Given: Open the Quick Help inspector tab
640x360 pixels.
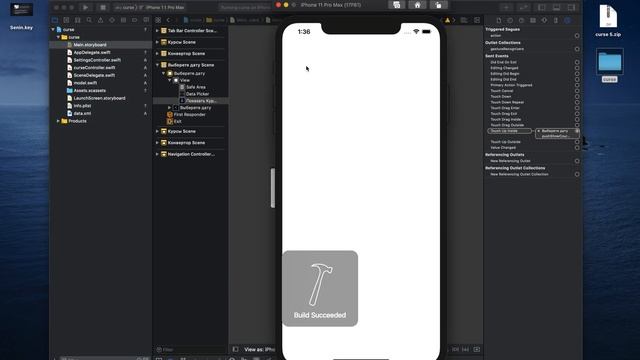Looking at the screenshot, I should point(522,20).
